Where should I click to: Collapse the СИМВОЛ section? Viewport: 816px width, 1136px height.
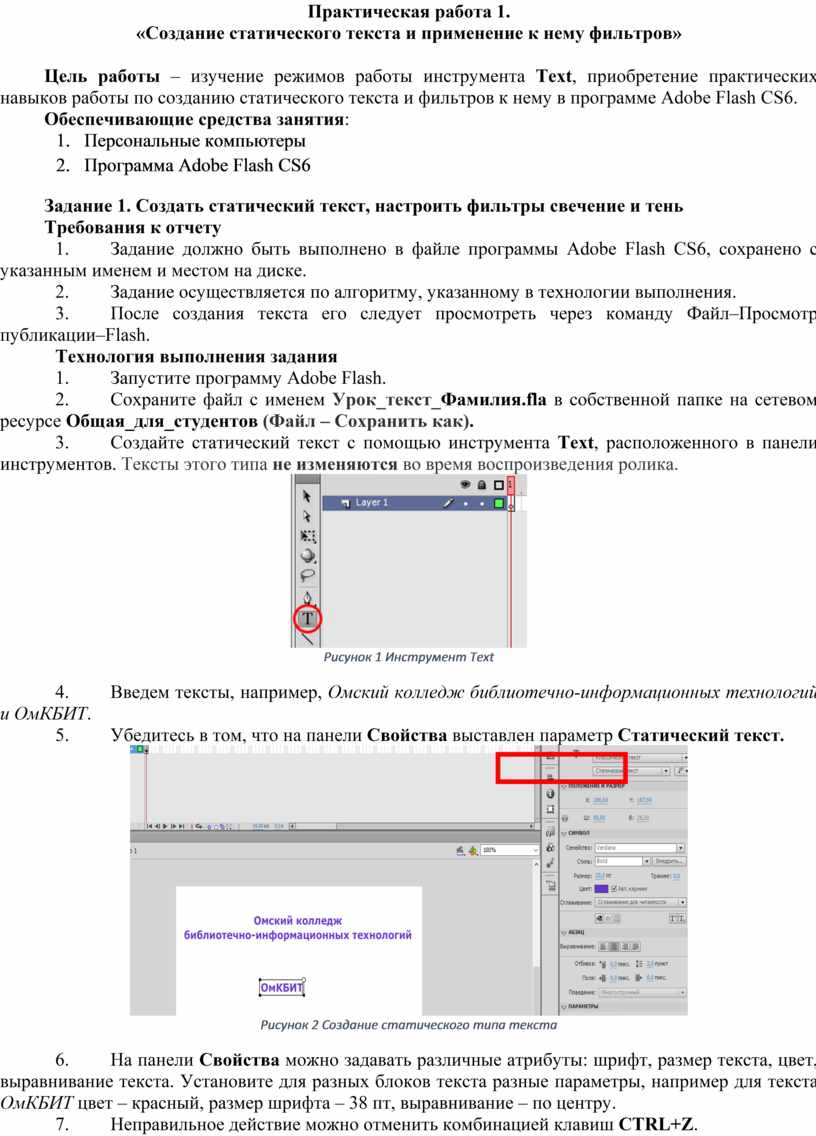(565, 833)
